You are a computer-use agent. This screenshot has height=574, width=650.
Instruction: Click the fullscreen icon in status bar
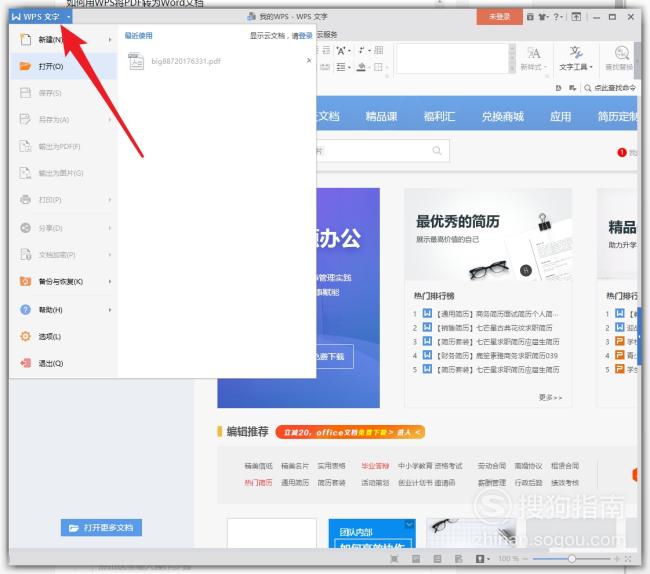(628, 559)
